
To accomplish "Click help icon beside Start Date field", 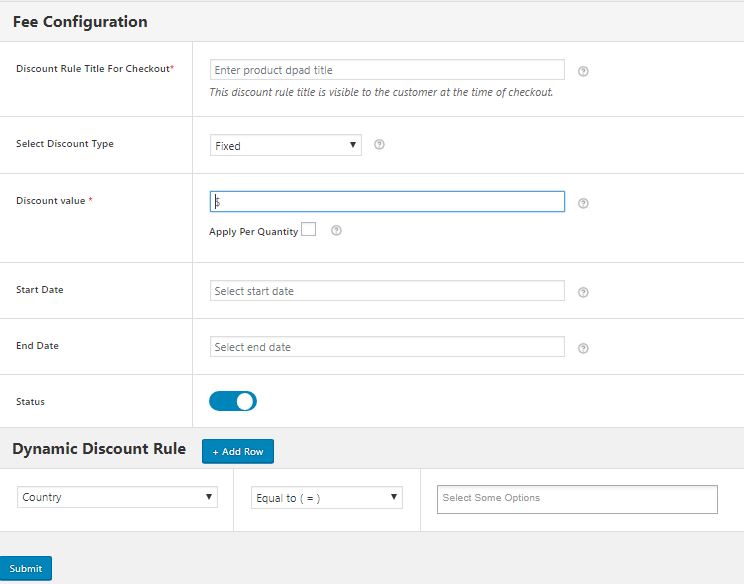I will (583, 292).
